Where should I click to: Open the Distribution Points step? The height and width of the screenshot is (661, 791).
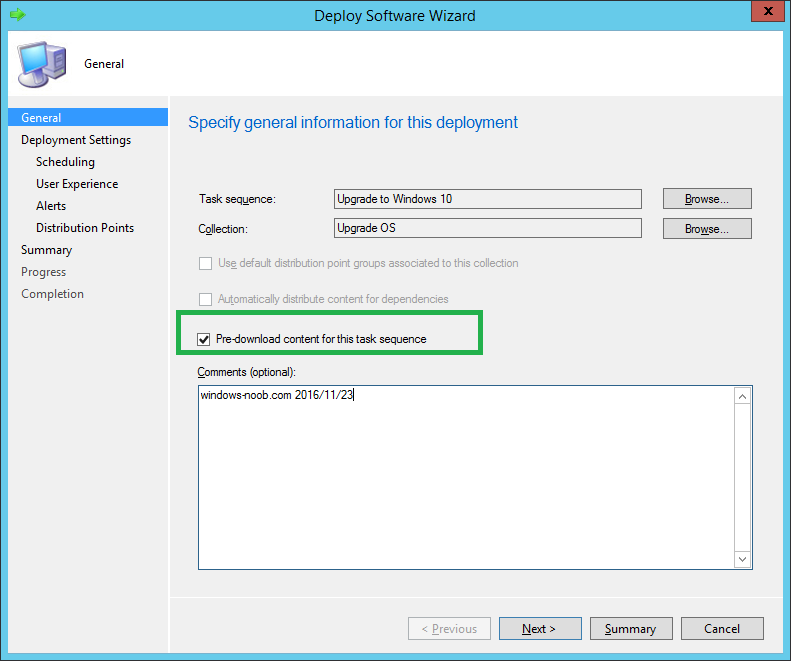click(x=85, y=228)
